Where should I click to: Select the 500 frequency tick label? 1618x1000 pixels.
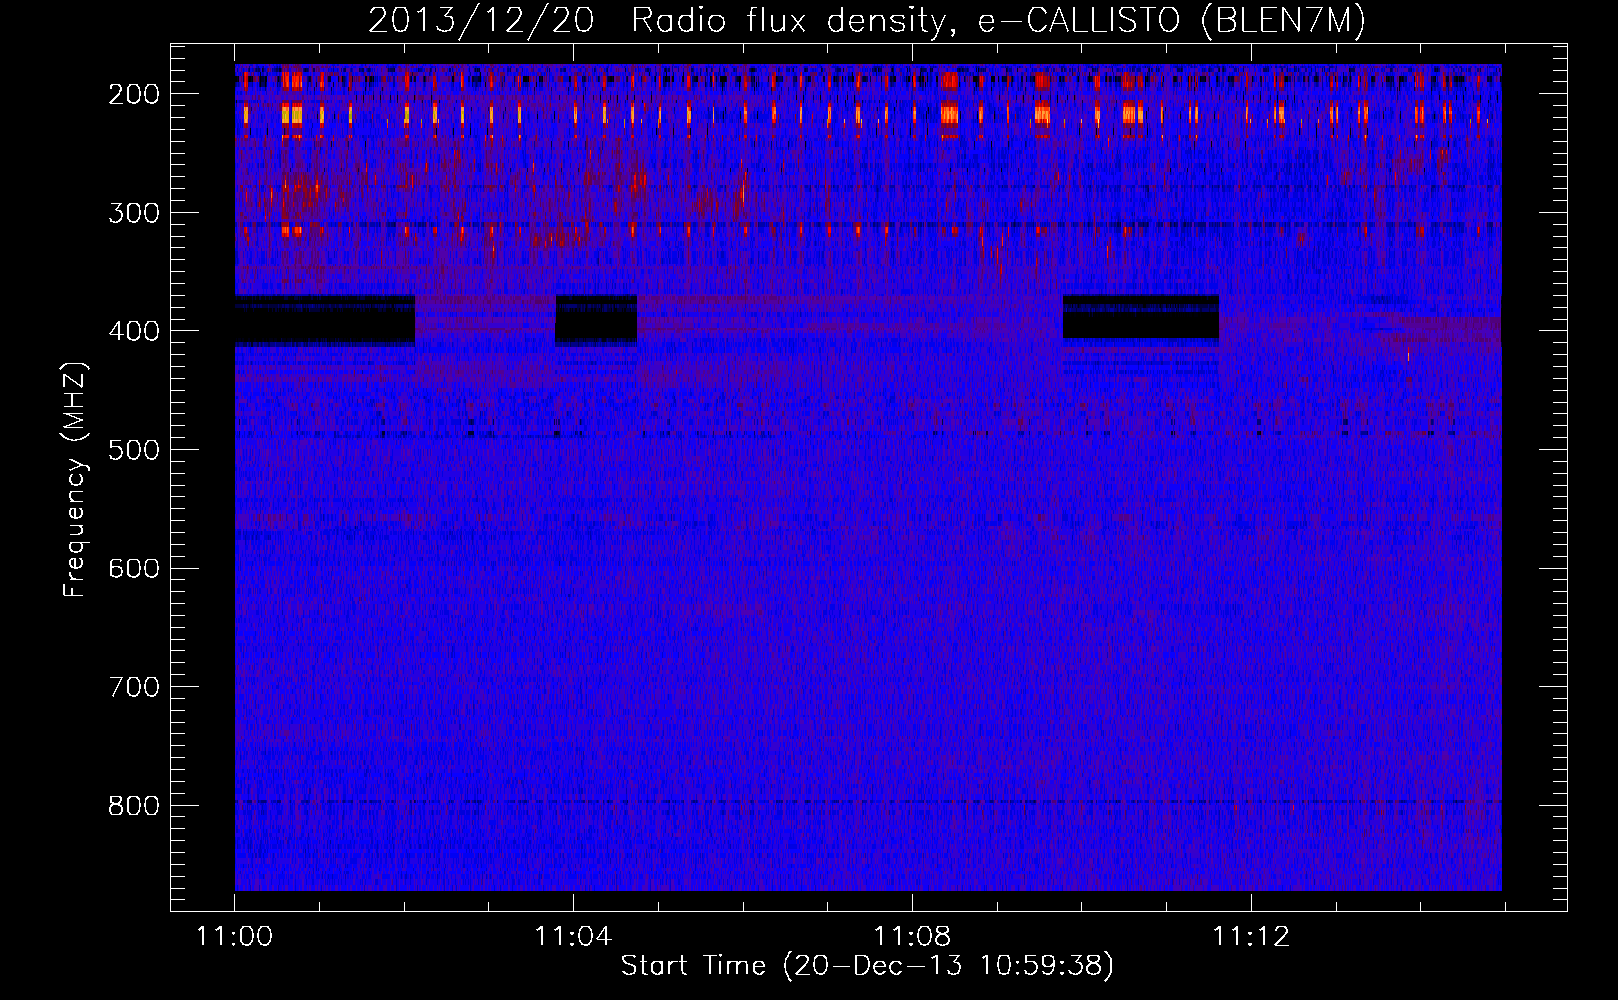click(134, 450)
